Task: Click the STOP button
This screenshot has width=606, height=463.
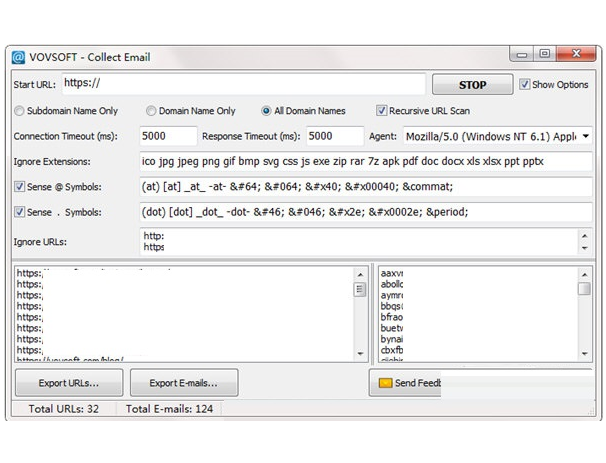Action: click(472, 85)
